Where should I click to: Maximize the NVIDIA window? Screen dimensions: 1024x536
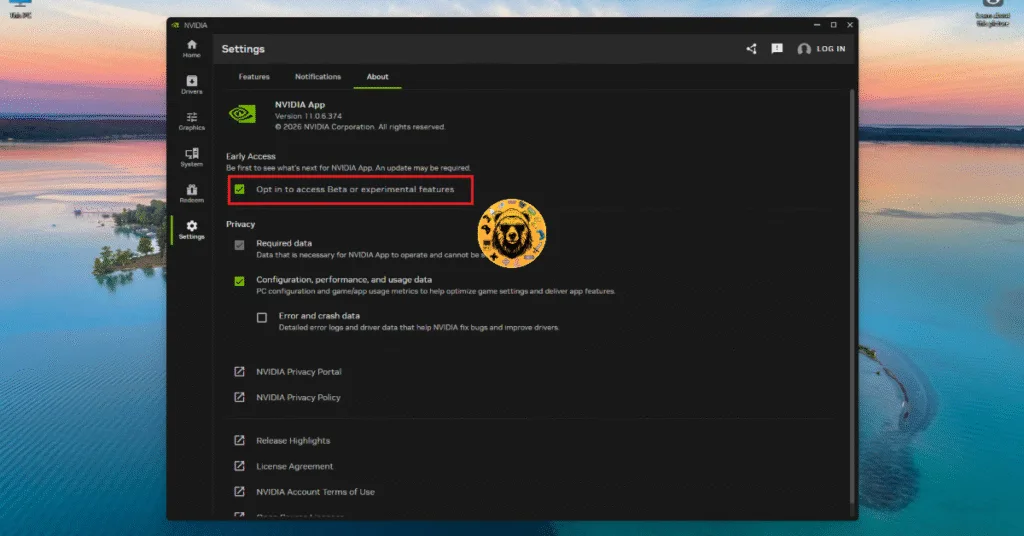coord(833,25)
